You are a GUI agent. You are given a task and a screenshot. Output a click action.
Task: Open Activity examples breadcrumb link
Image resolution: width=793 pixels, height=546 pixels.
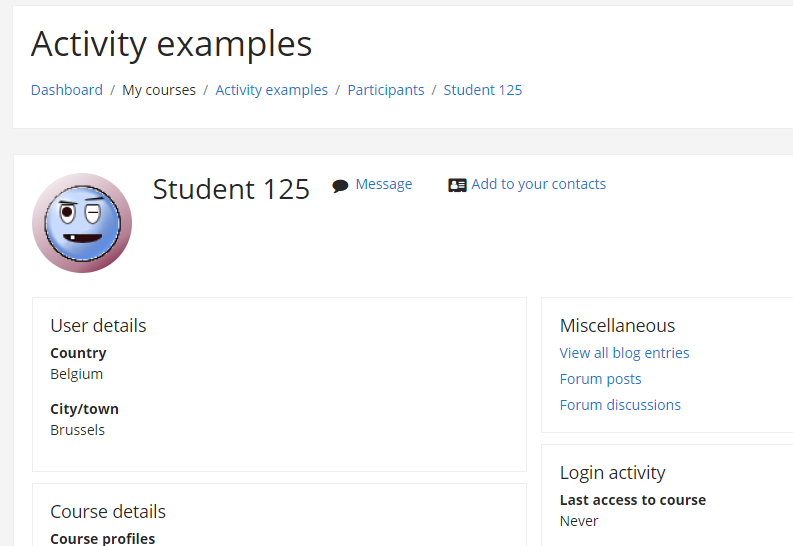tap(272, 90)
